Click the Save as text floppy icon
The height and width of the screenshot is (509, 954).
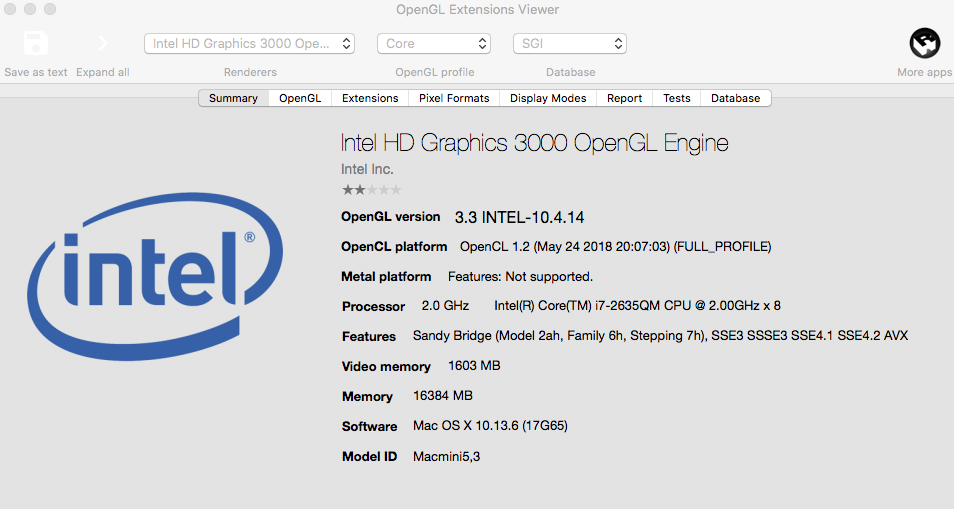pyautogui.click(x=36, y=44)
